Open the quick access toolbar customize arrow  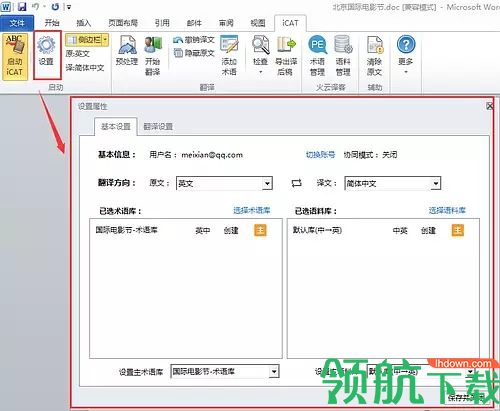tap(69, 7)
